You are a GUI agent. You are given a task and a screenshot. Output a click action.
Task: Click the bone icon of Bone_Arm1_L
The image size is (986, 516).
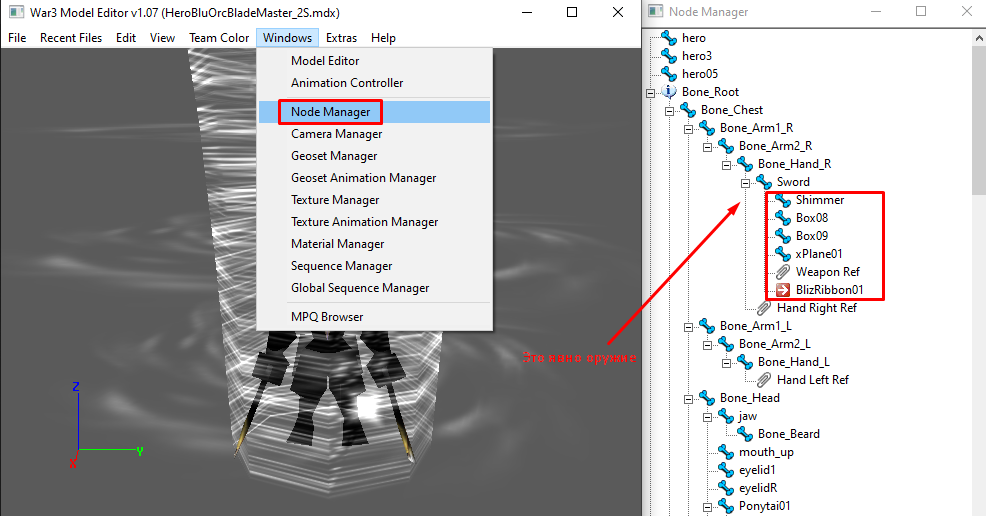coord(707,326)
